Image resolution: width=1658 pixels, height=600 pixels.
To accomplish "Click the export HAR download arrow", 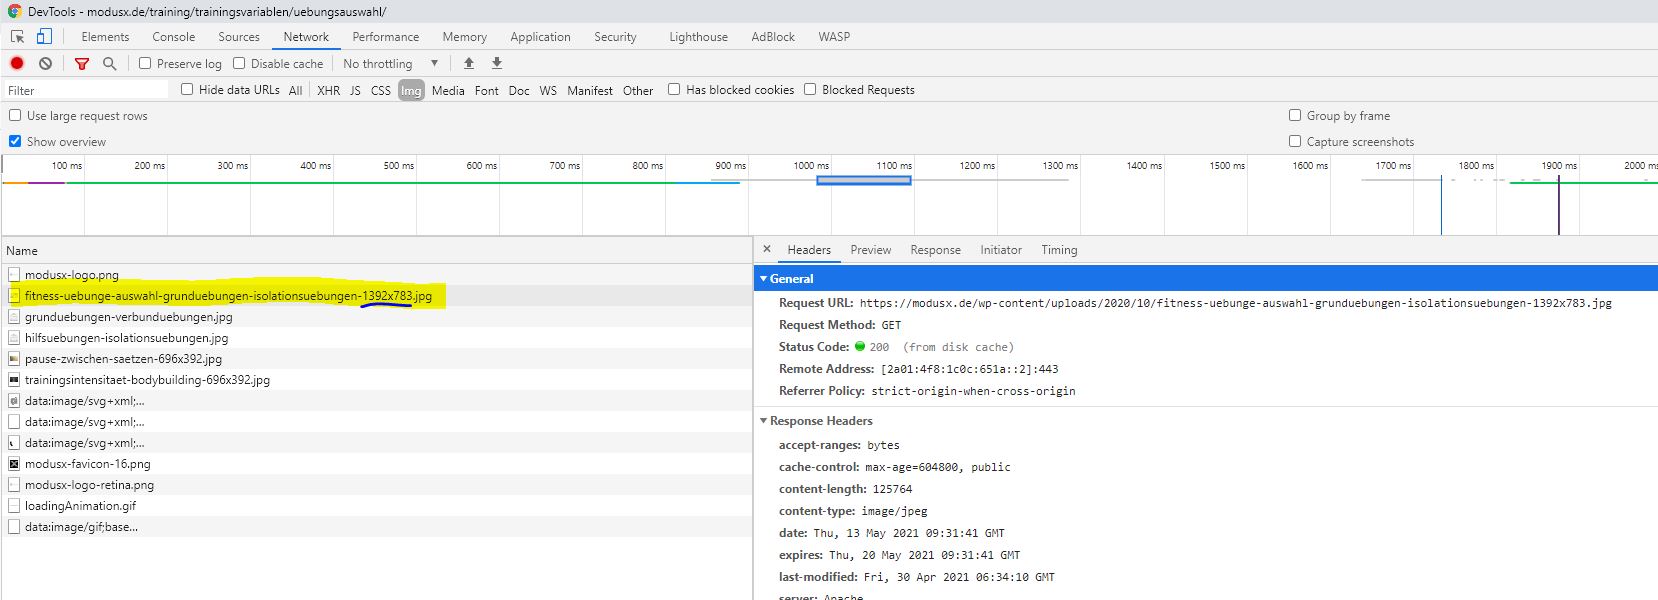I will click(497, 63).
